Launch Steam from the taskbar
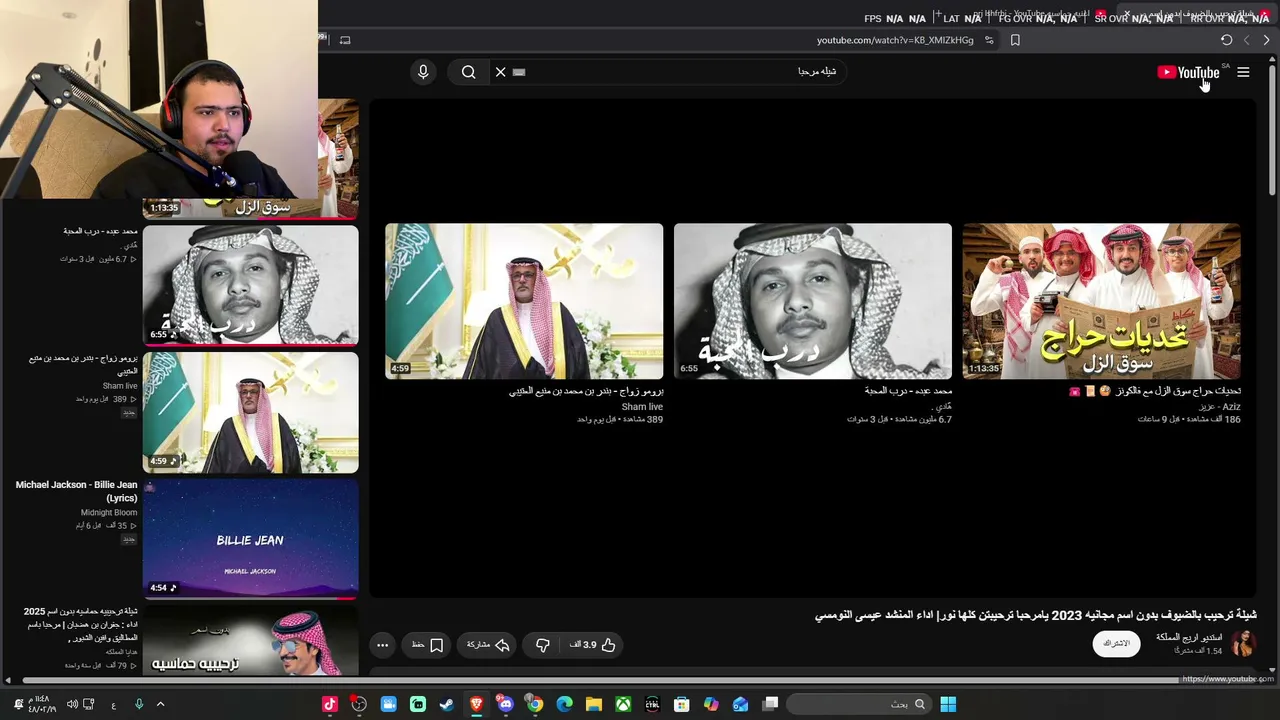This screenshot has height=720, width=1280. coord(447,704)
